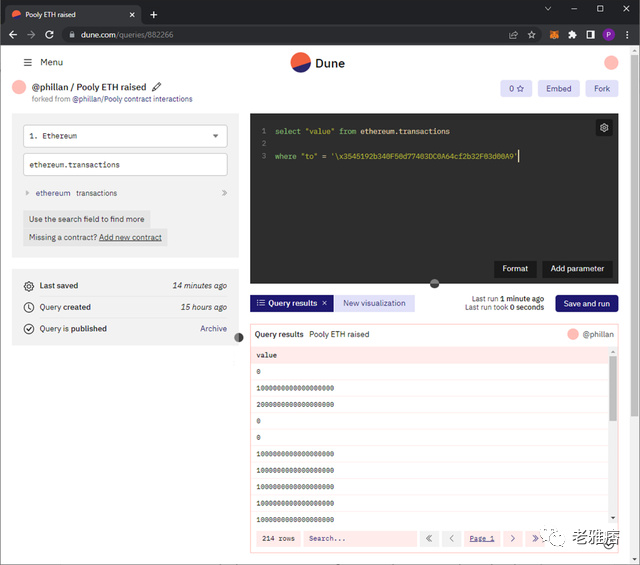This screenshot has height=565, width=640.
Task: Click Add parameter button
Action: coord(577,269)
